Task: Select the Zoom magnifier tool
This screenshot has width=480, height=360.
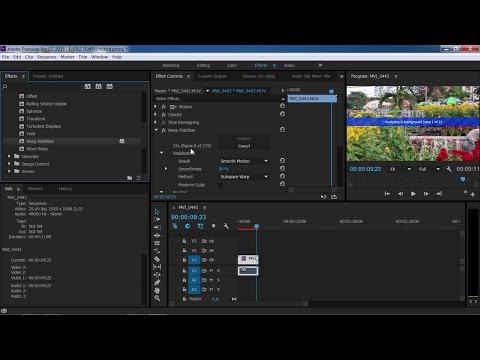Action: [157, 298]
